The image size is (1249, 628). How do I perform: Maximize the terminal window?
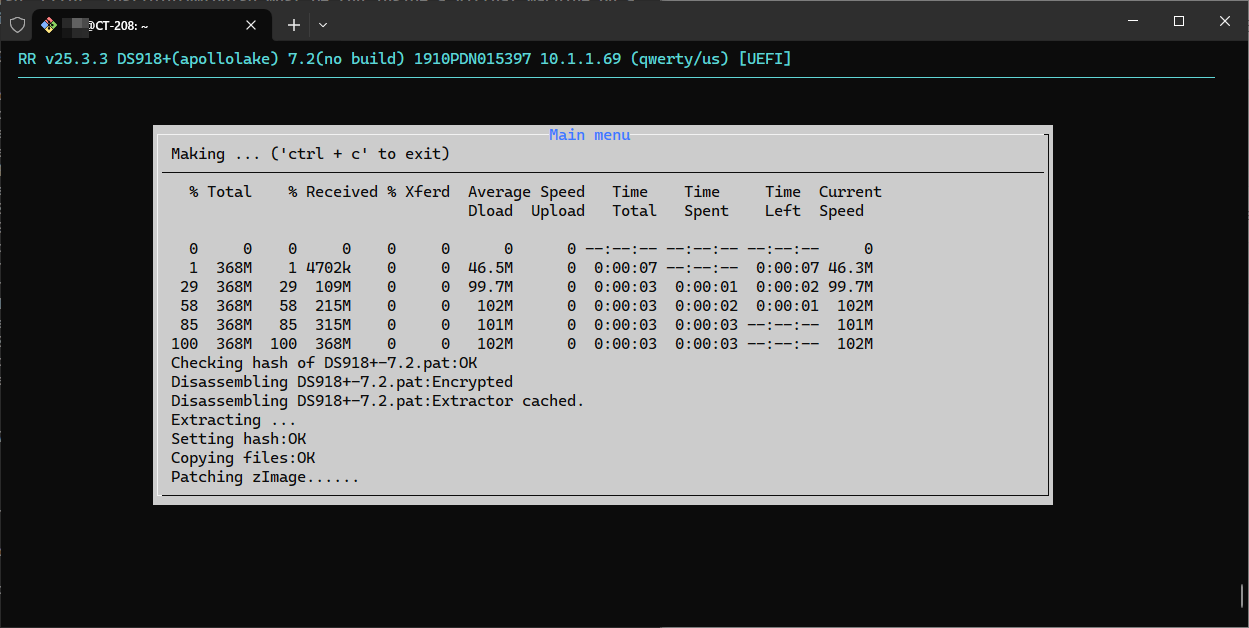click(x=1179, y=21)
